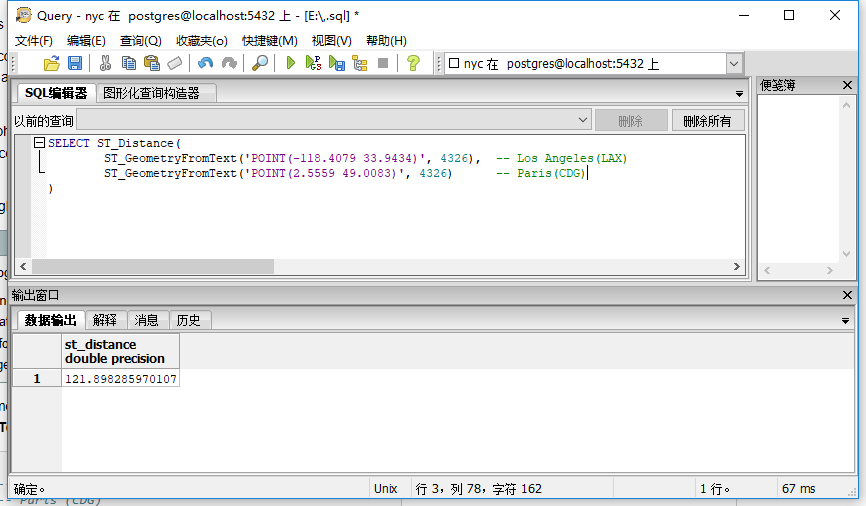The height and width of the screenshot is (506, 866).
Task: Click '67 ms' execution time in status bar
Action: [799, 488]
